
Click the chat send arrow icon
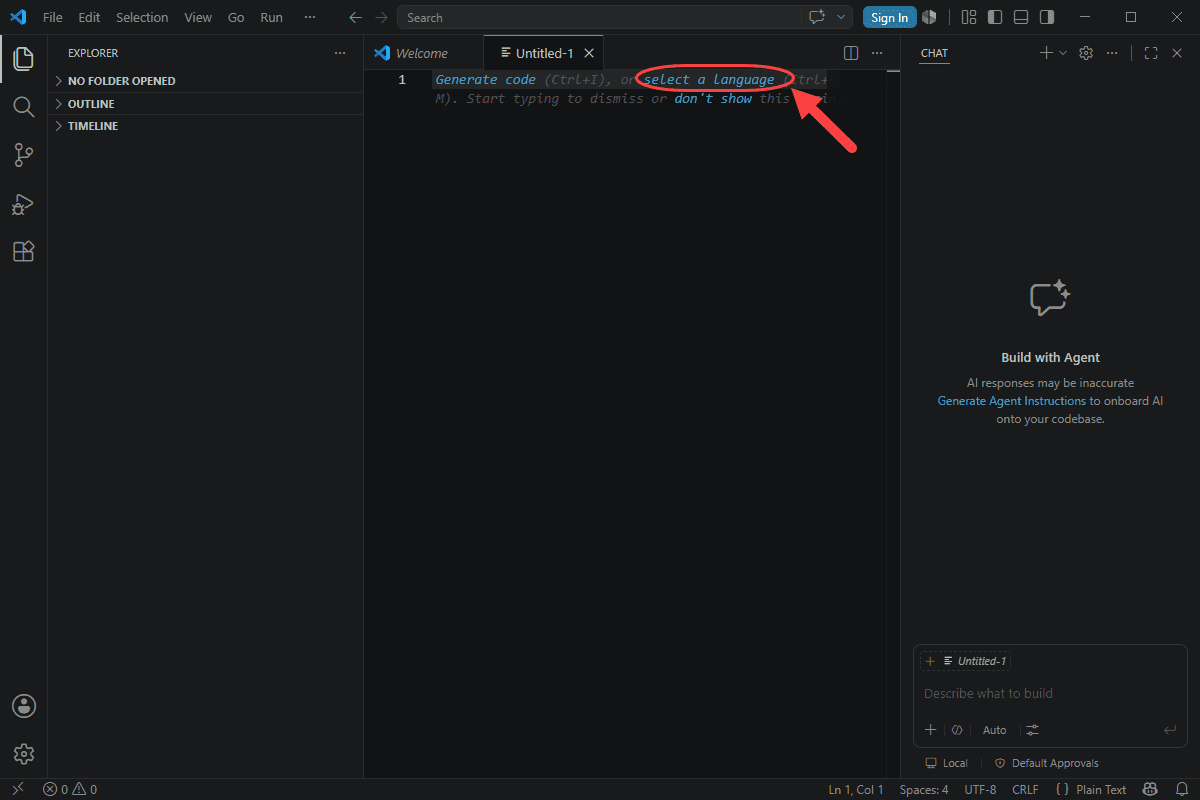[x=1170, y=730]
